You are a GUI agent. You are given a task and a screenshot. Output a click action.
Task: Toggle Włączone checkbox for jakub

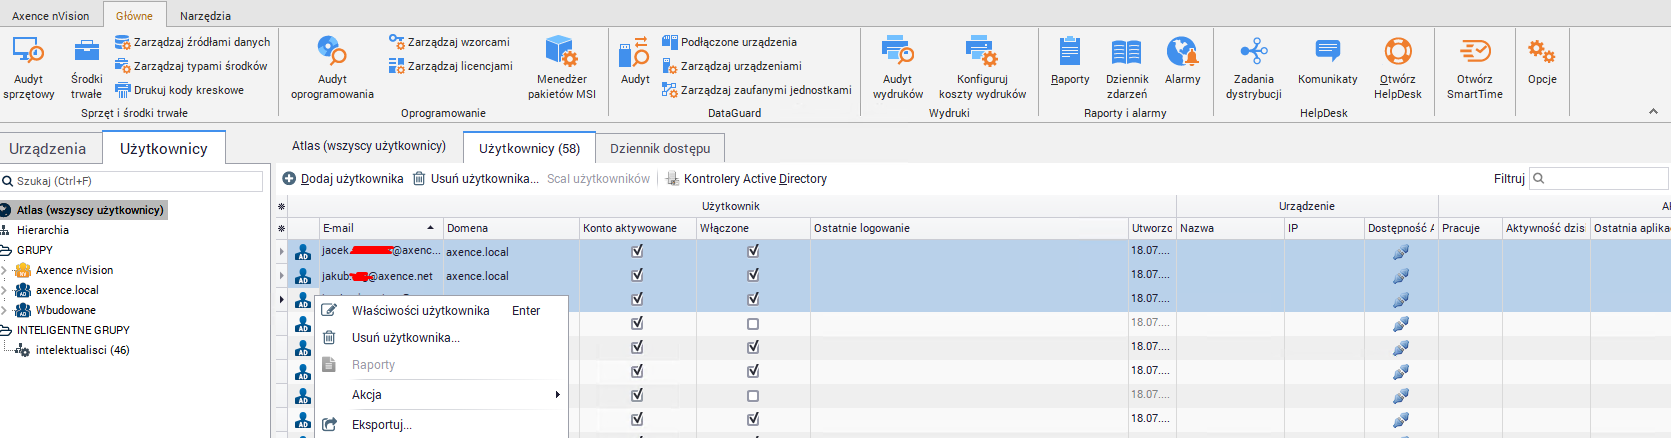753,275
